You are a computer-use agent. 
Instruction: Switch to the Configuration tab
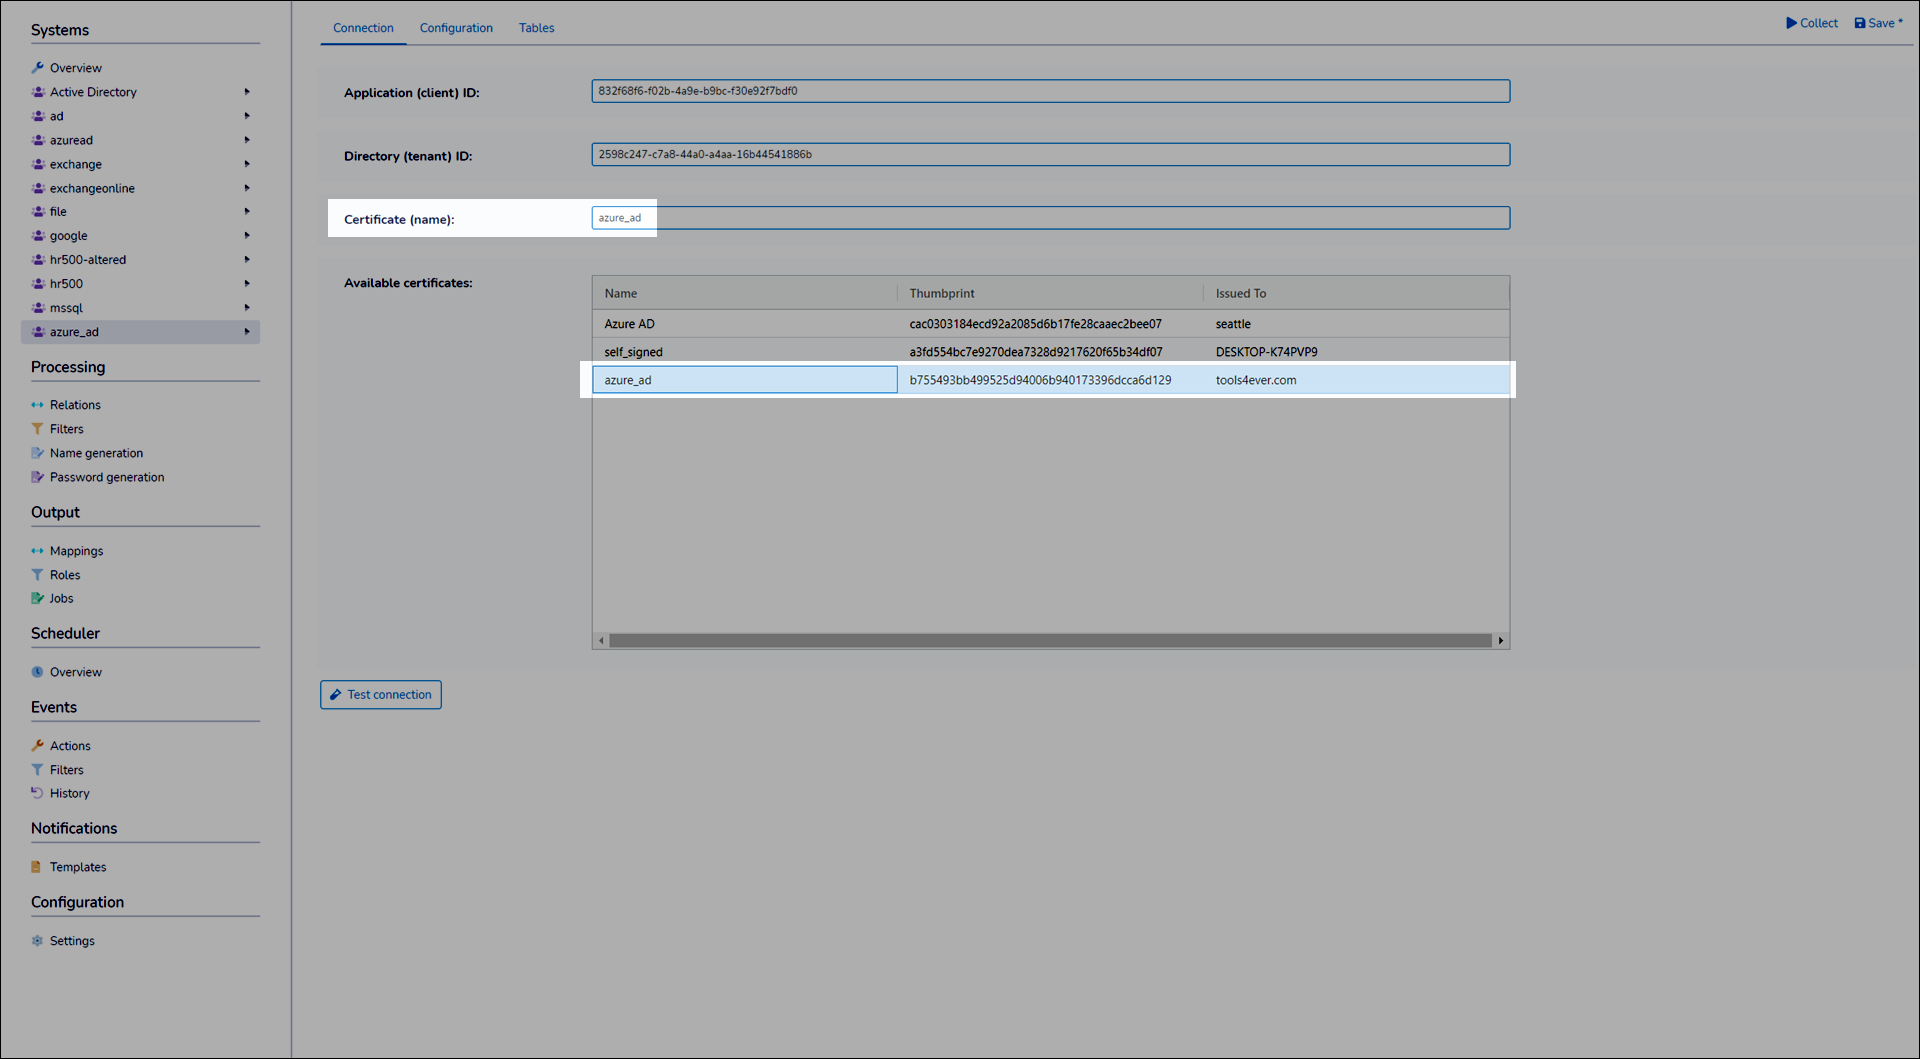456,28
